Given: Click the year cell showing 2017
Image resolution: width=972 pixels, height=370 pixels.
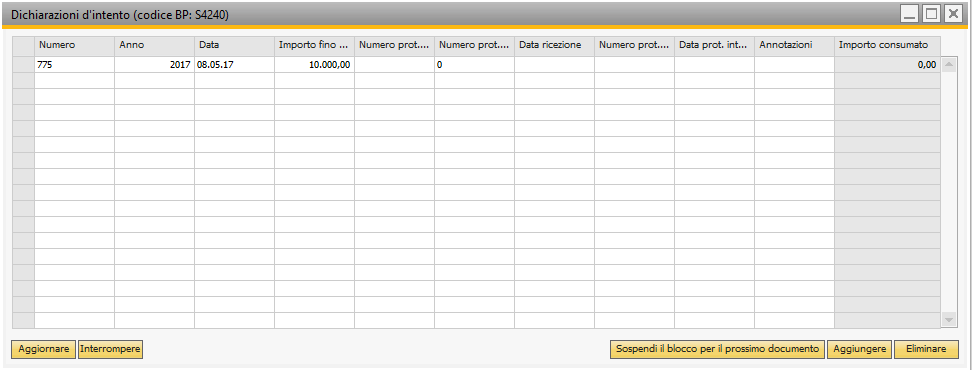Looking at the screenshot, I should [154, 64].
